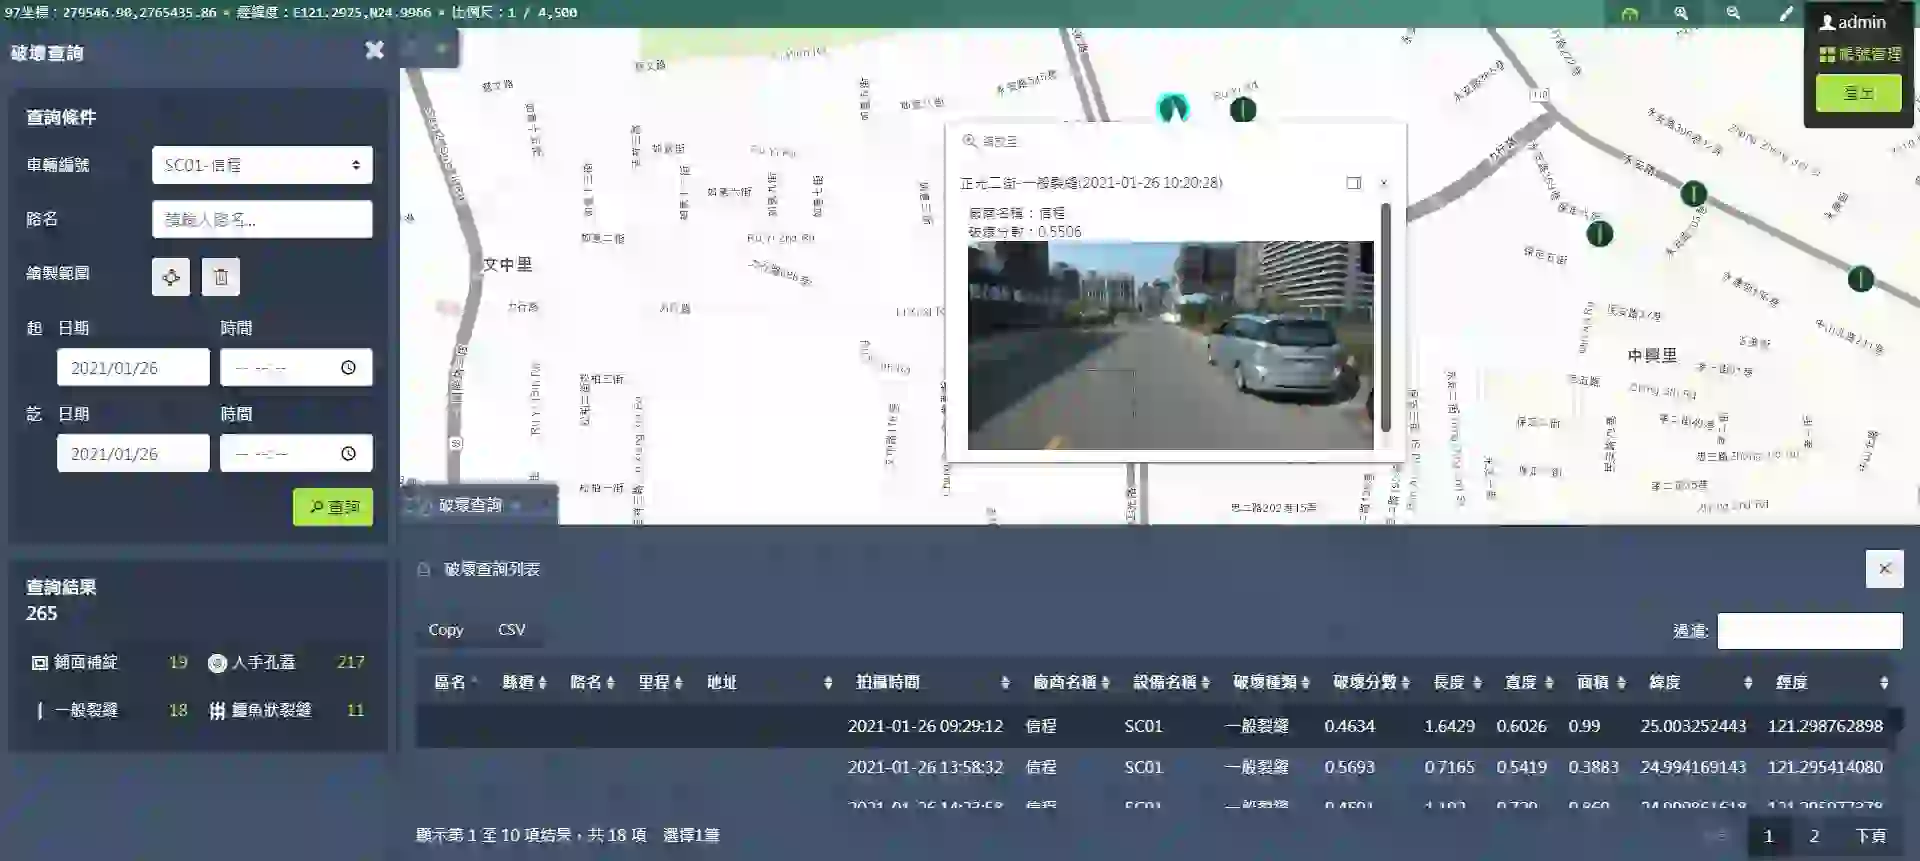Sort table by vendor name column
This screenshot has width=1920, height=861.
[1071, 682]
